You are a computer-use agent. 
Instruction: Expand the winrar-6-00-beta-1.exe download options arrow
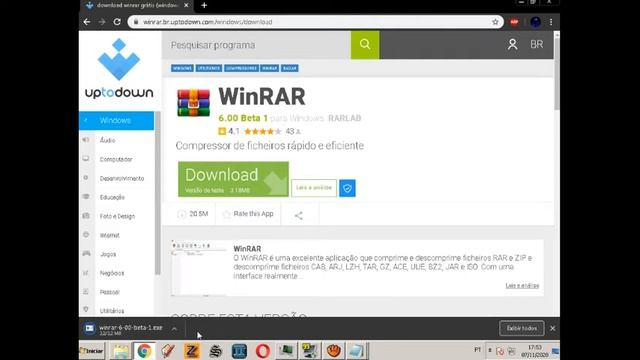point(174,329)
